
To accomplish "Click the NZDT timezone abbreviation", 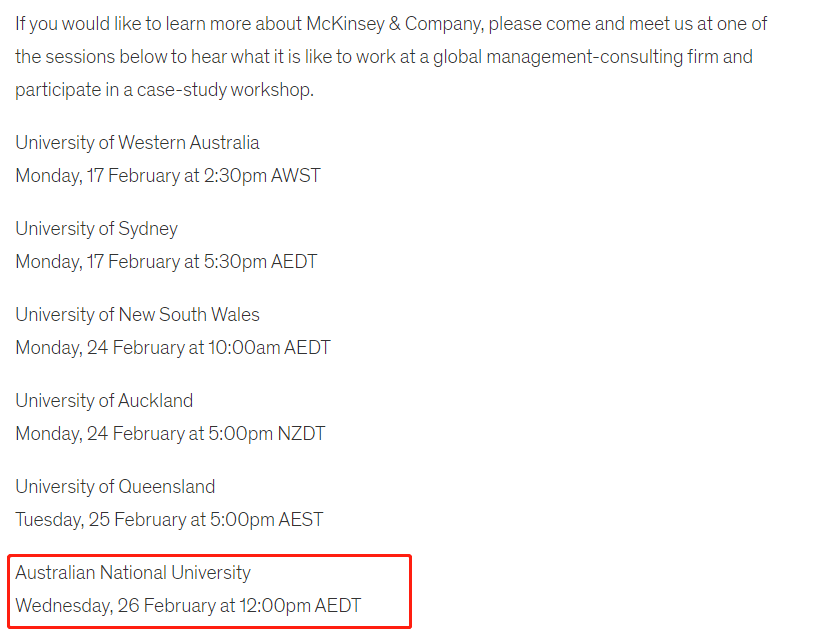I will click(x=301, y=434).
